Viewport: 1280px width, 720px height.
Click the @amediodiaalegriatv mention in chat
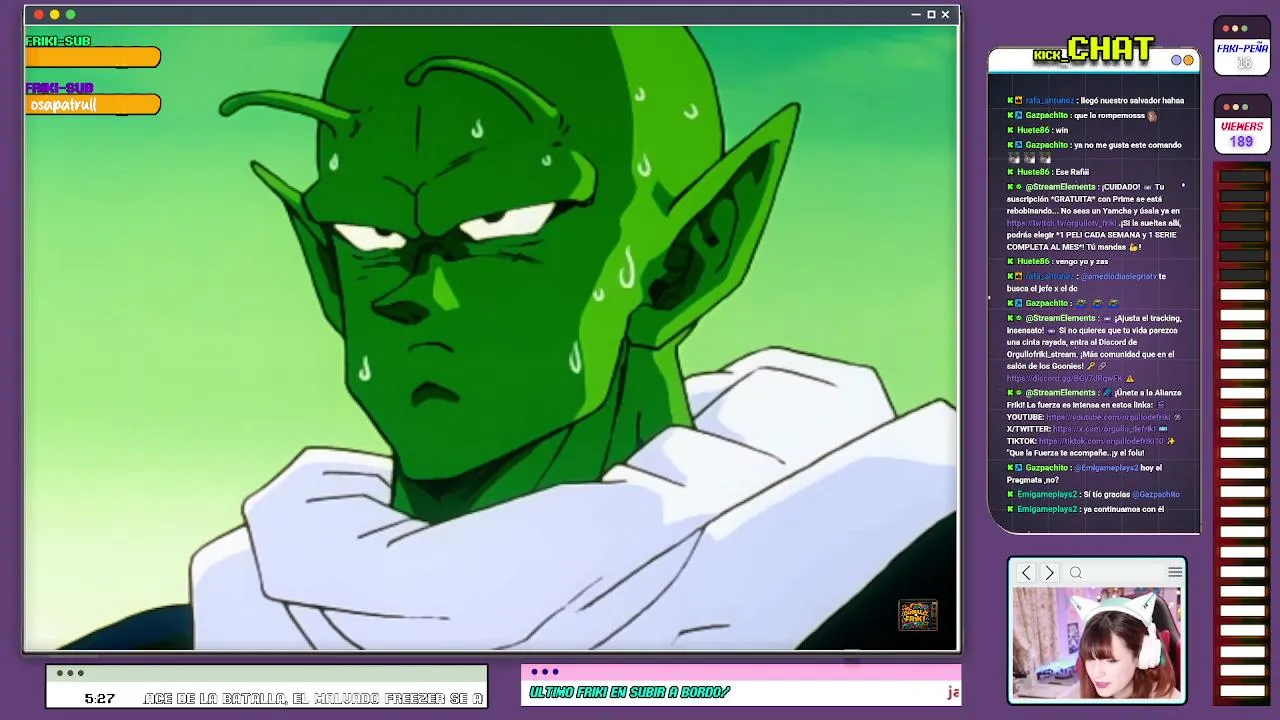pos(1118,276)
